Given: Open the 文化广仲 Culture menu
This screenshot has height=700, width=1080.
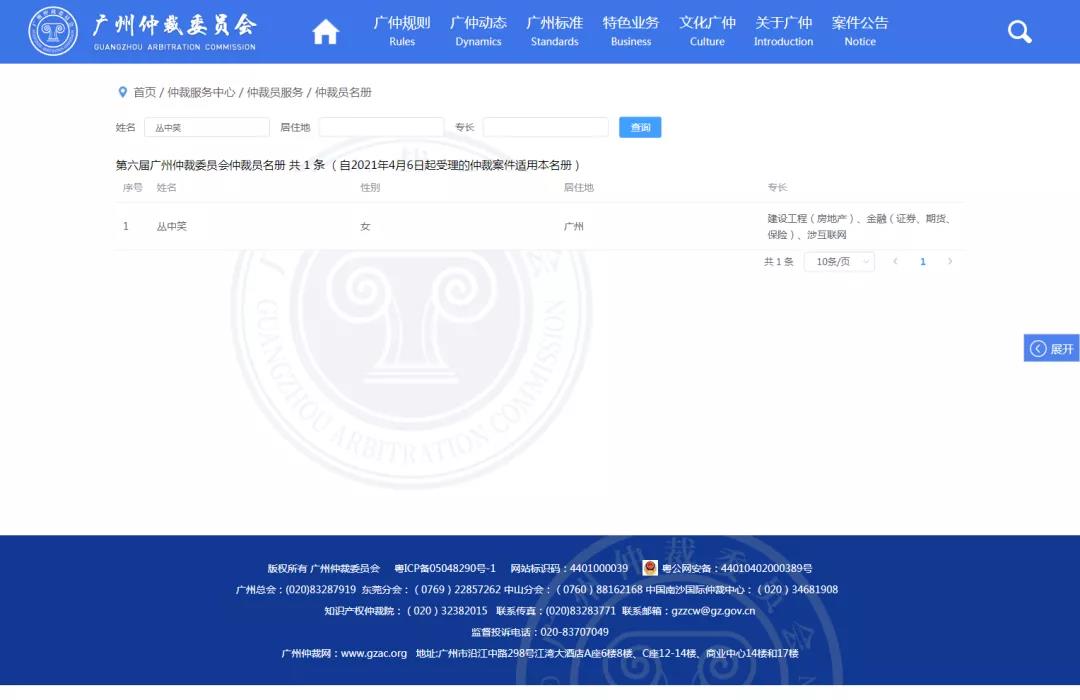Looking at the screenshot, I should pyautogui.click(x=707, y=31).
